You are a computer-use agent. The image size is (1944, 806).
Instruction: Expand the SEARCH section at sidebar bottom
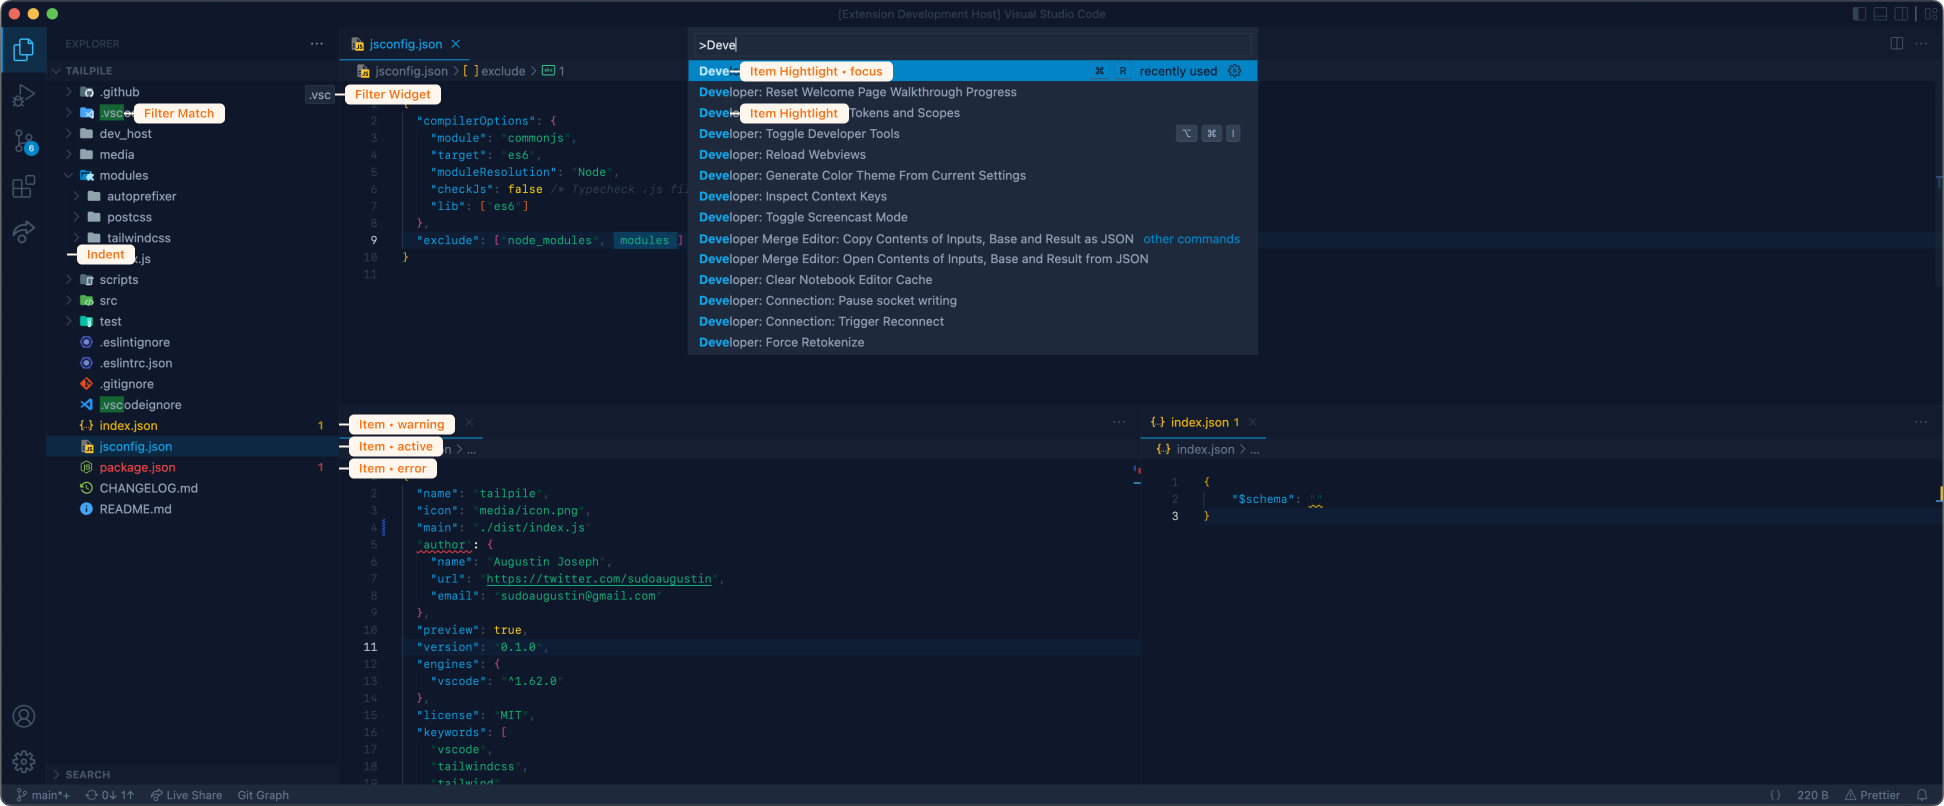coord(88,775)
